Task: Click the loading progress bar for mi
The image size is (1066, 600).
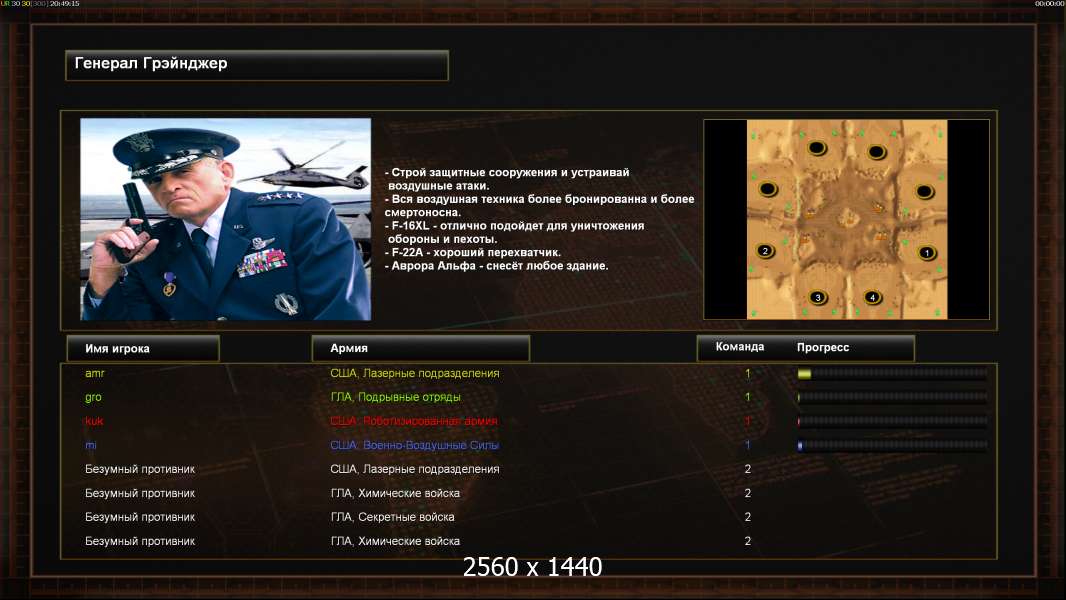Action: (x=893, y=445)
